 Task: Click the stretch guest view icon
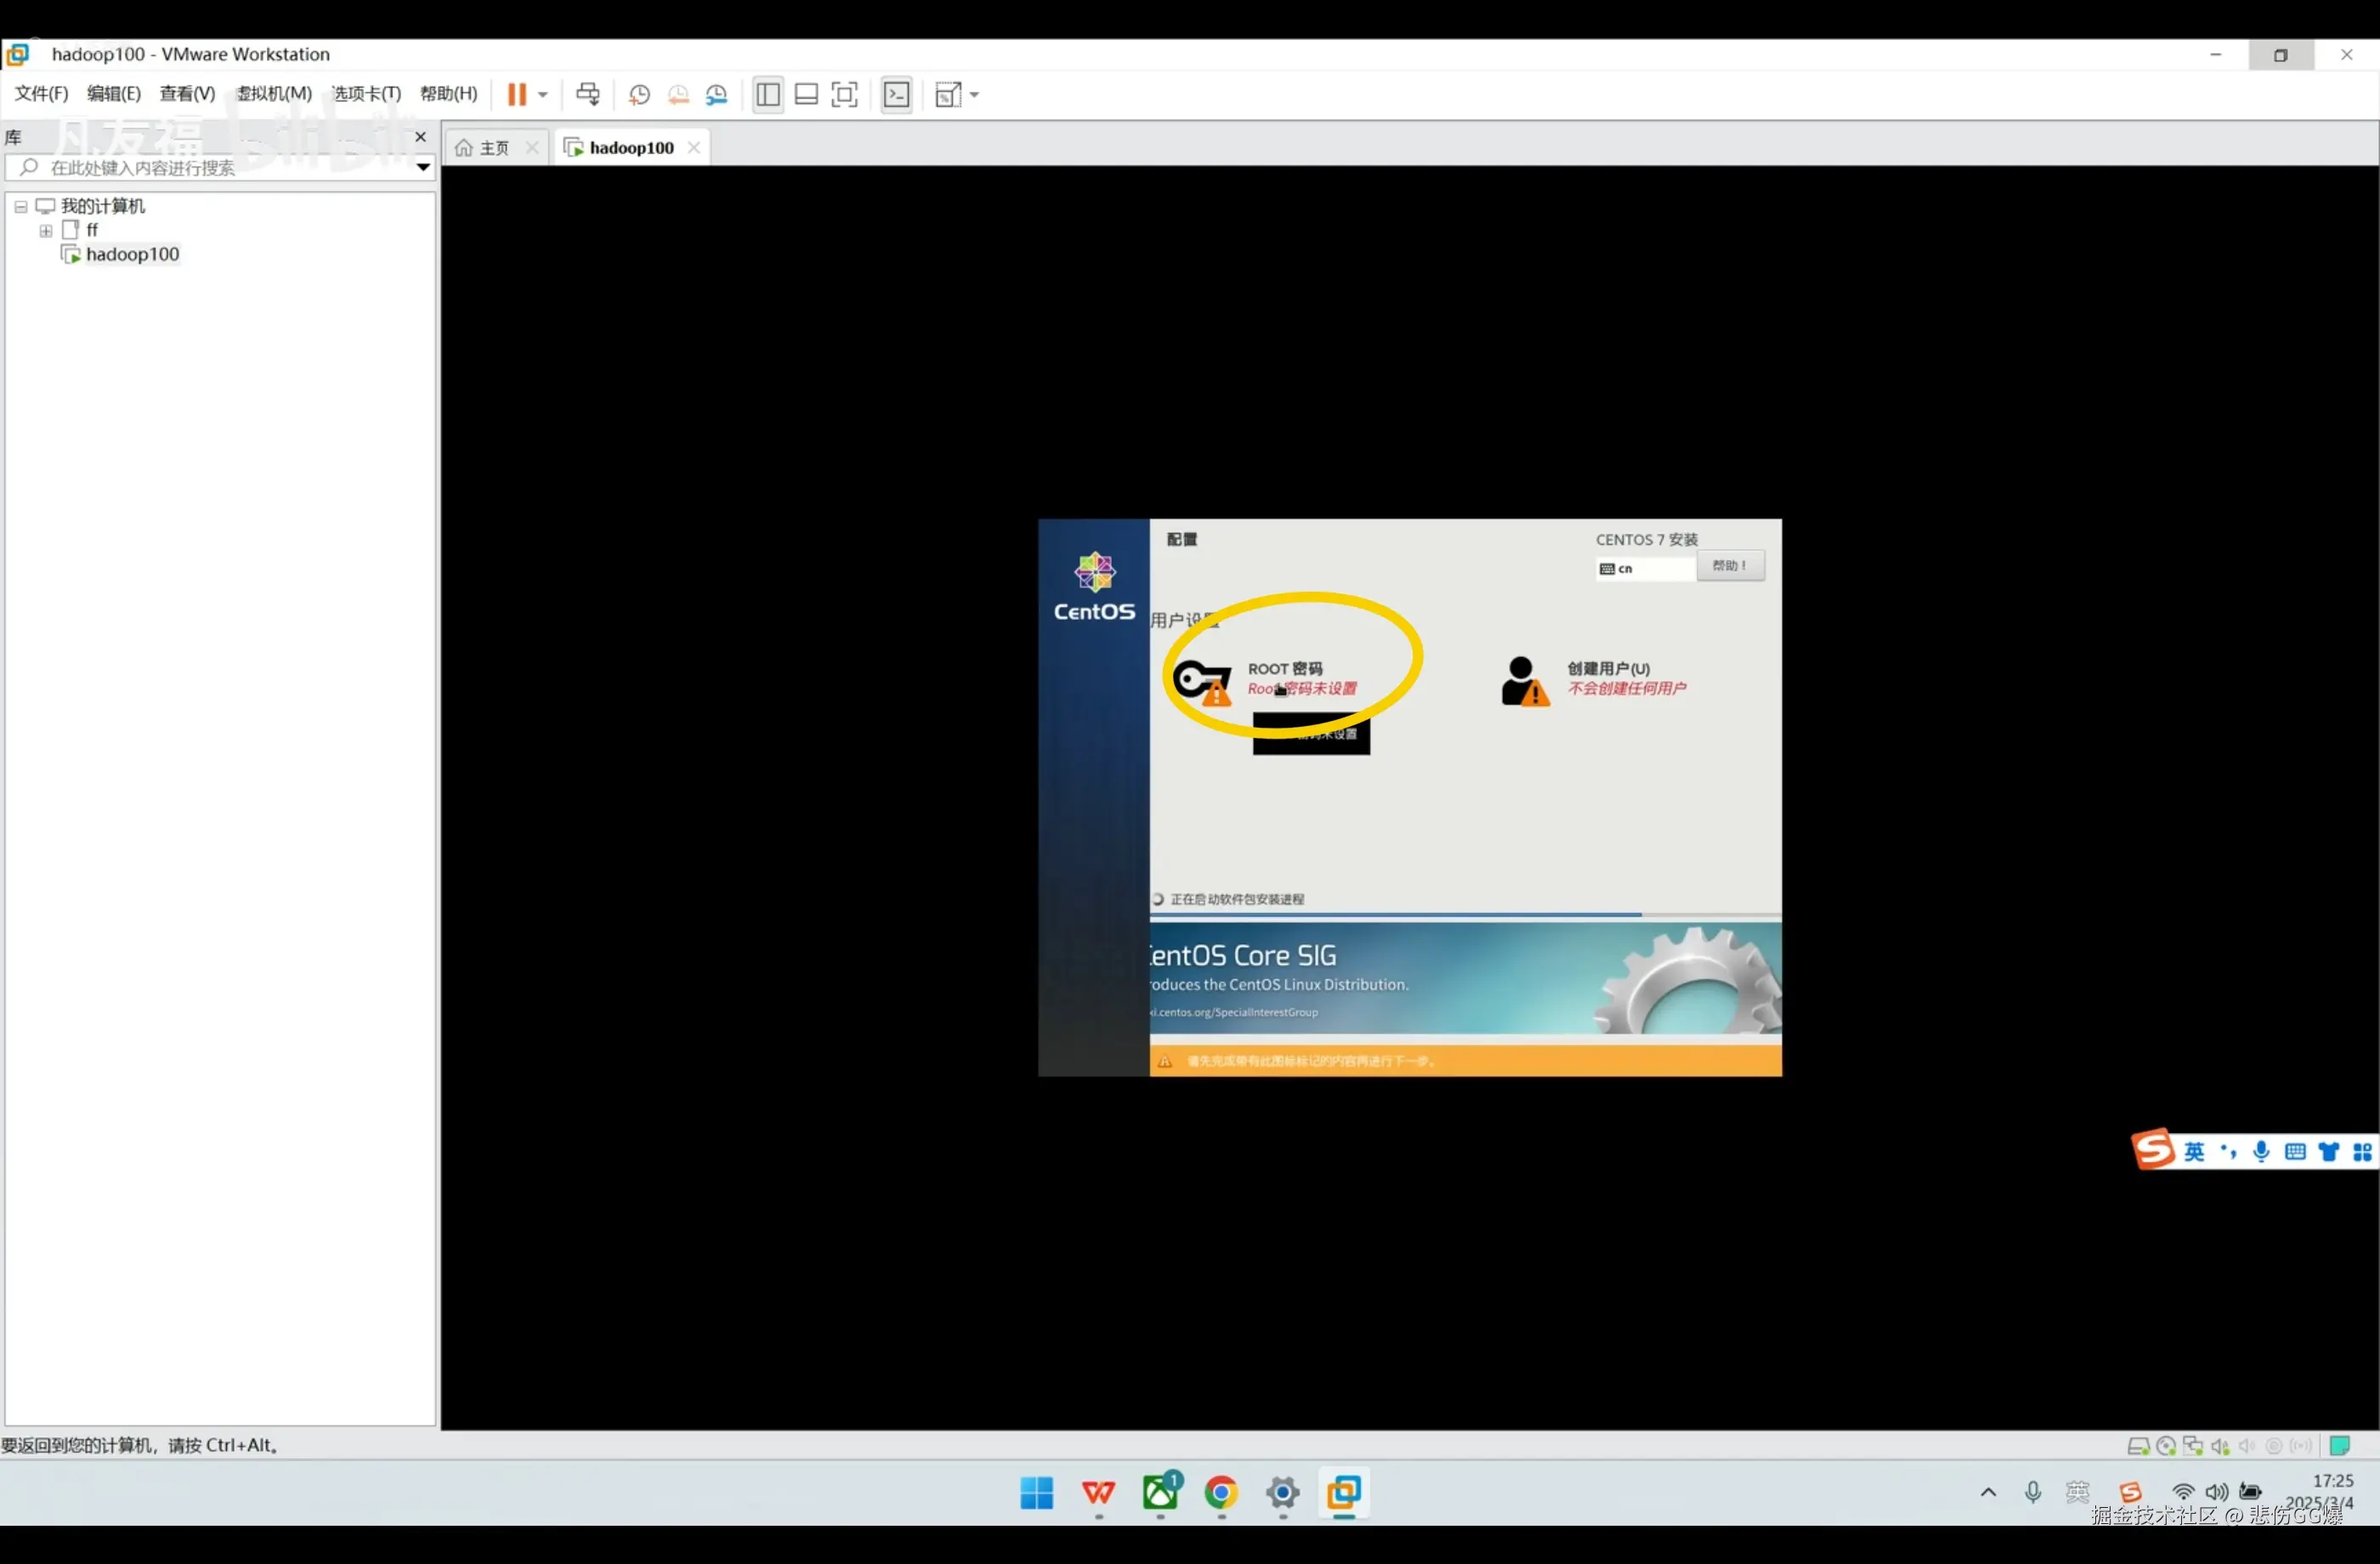click(x=948, y=95)
